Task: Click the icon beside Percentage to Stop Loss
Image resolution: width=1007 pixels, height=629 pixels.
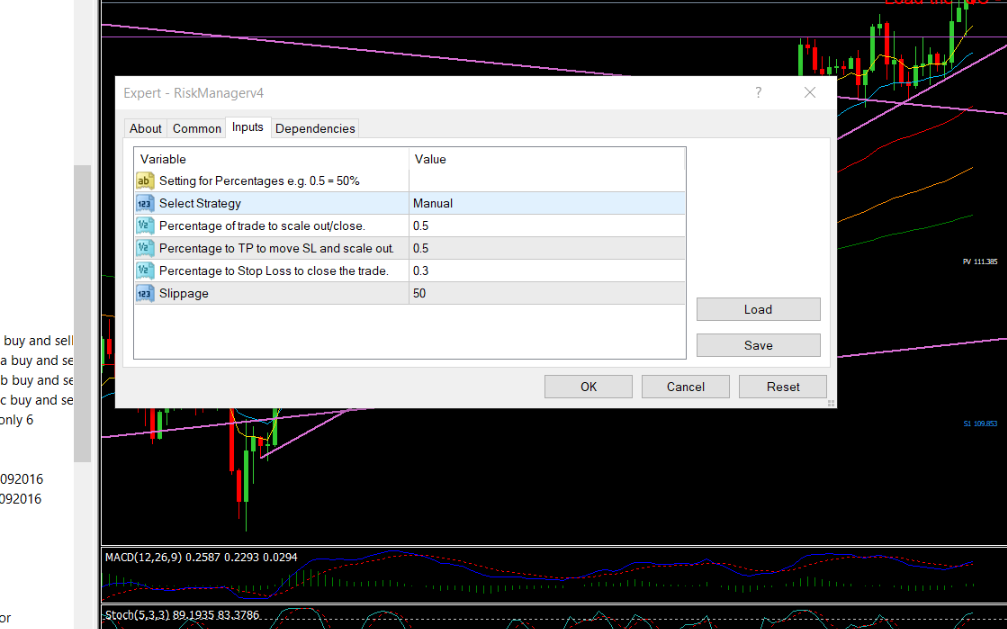Action: click(x=145, y=271)
